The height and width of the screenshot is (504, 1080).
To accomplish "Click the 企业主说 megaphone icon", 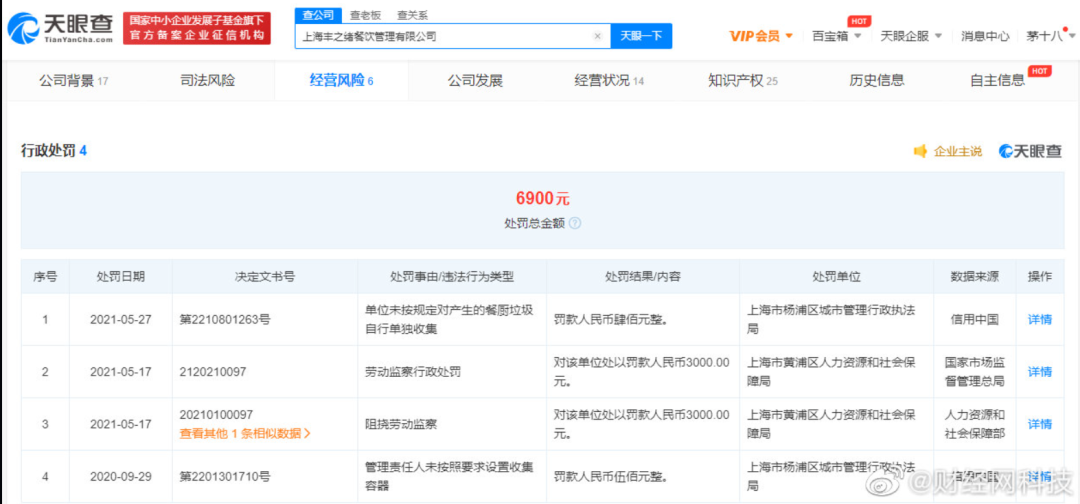I will point(921,151).
